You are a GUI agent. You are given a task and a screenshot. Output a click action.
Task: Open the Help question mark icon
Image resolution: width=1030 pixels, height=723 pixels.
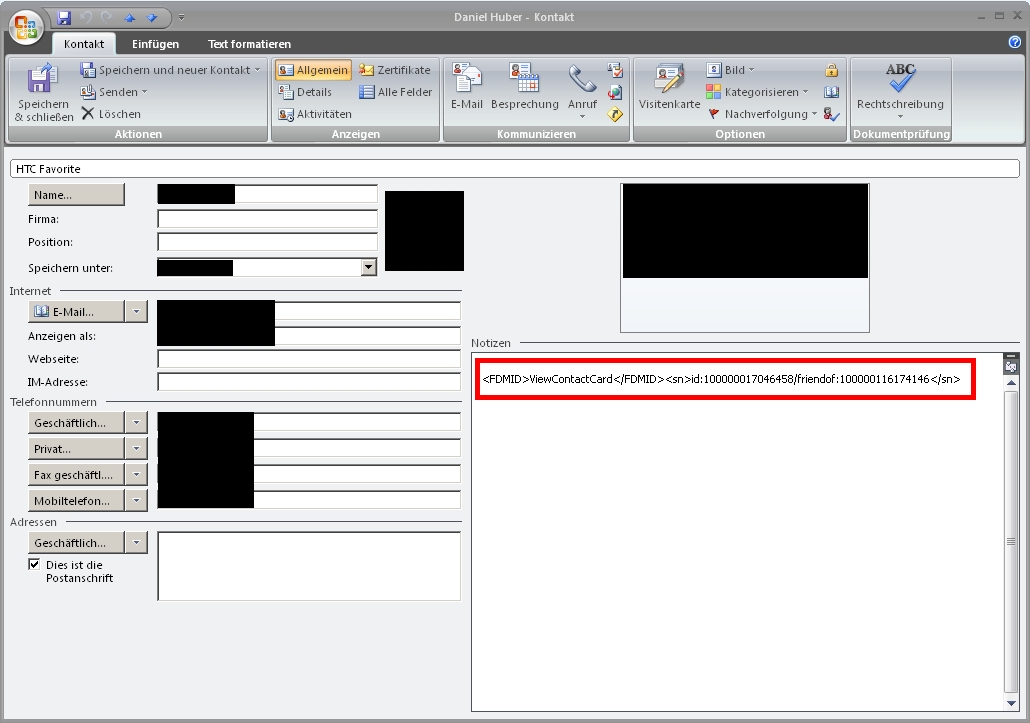coord(1015,43)
